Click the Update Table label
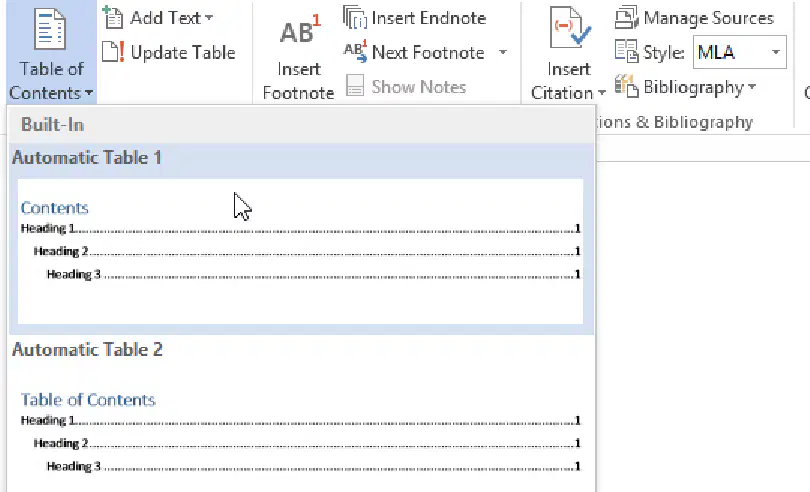This screenshot has width=810, height=492. pos(183,52)
